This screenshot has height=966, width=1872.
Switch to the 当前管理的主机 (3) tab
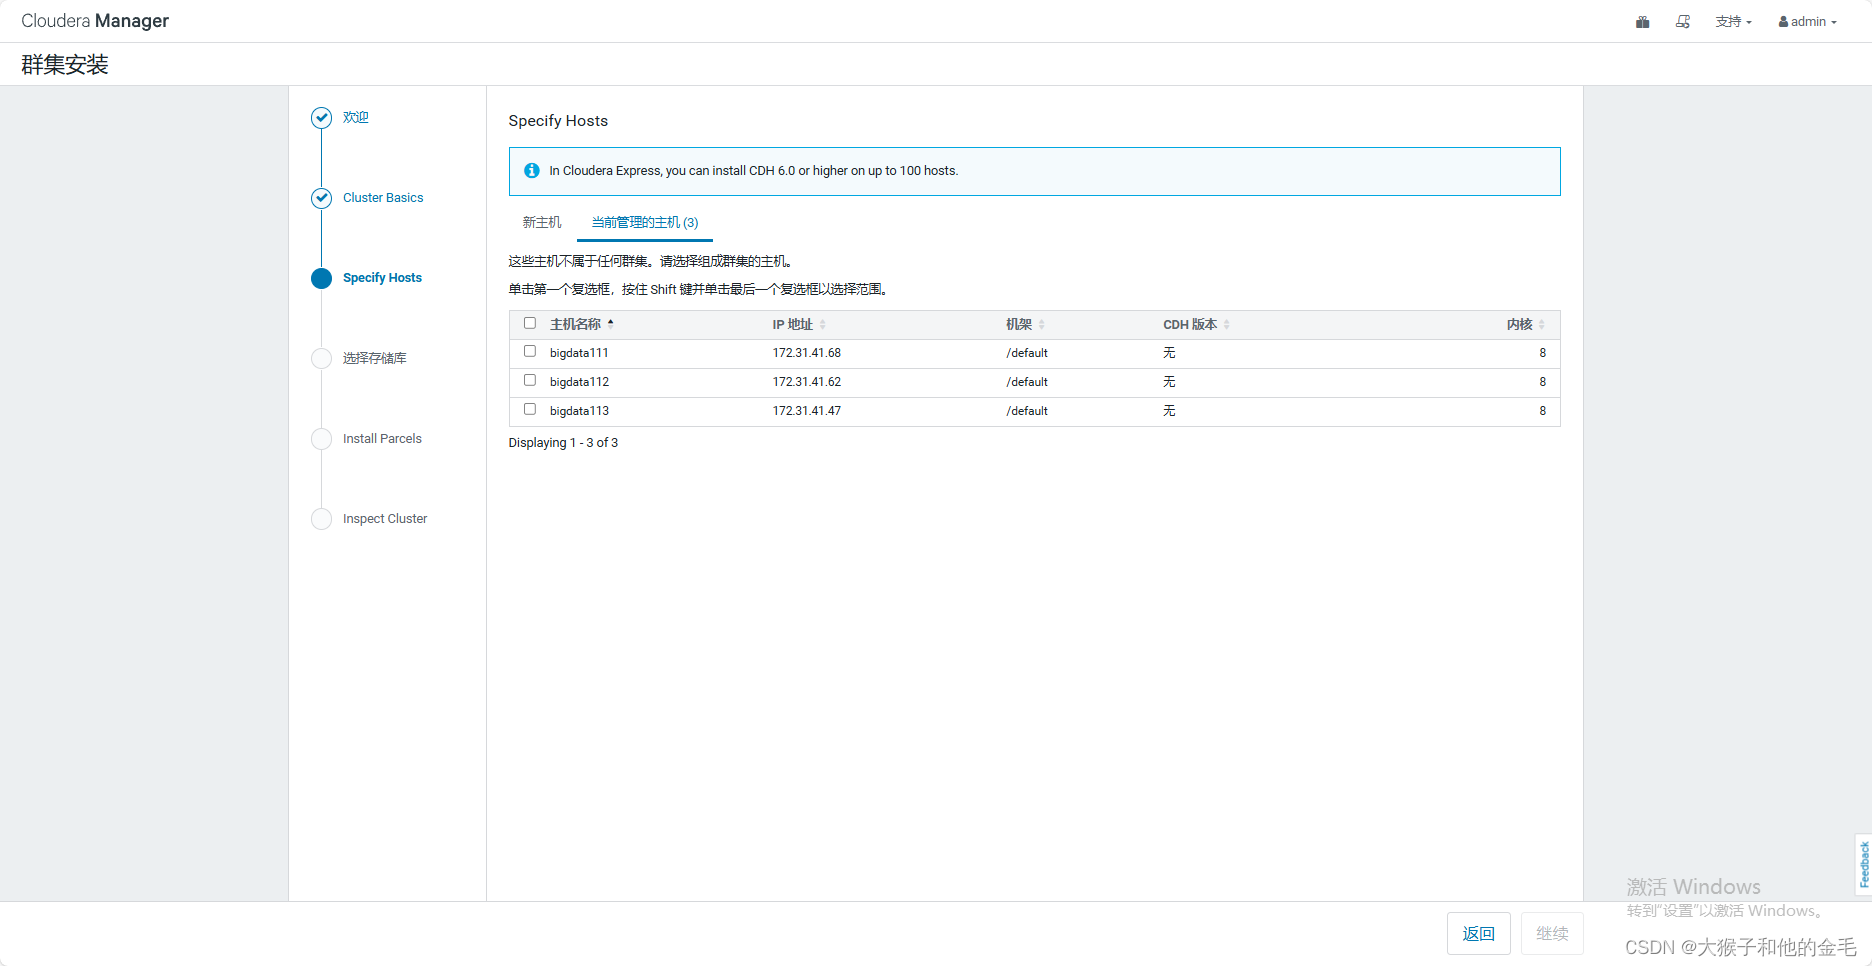click(x=645, y=222)
